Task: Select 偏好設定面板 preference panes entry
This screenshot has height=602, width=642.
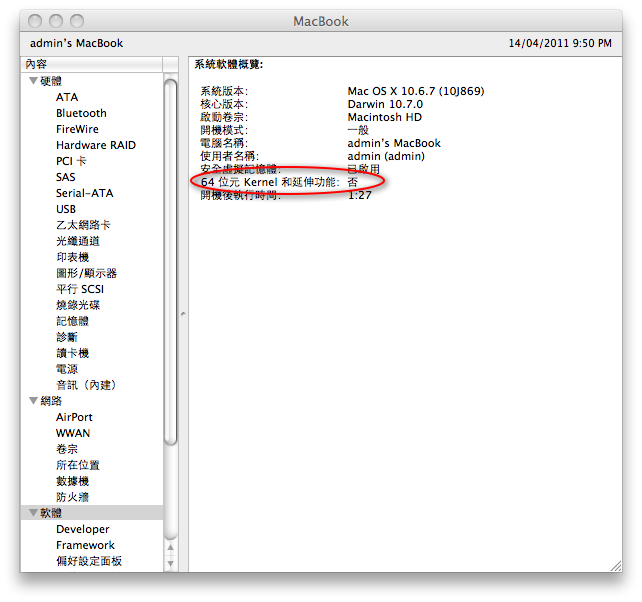Action: (89, 561)
